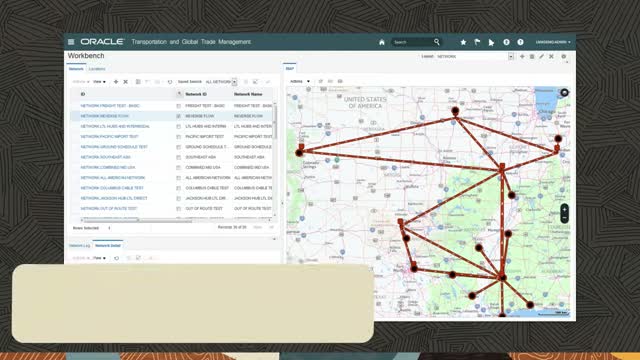This screenshot has height=360, width=640.
Task: Open the help icon in header
Action: [520, 42]
